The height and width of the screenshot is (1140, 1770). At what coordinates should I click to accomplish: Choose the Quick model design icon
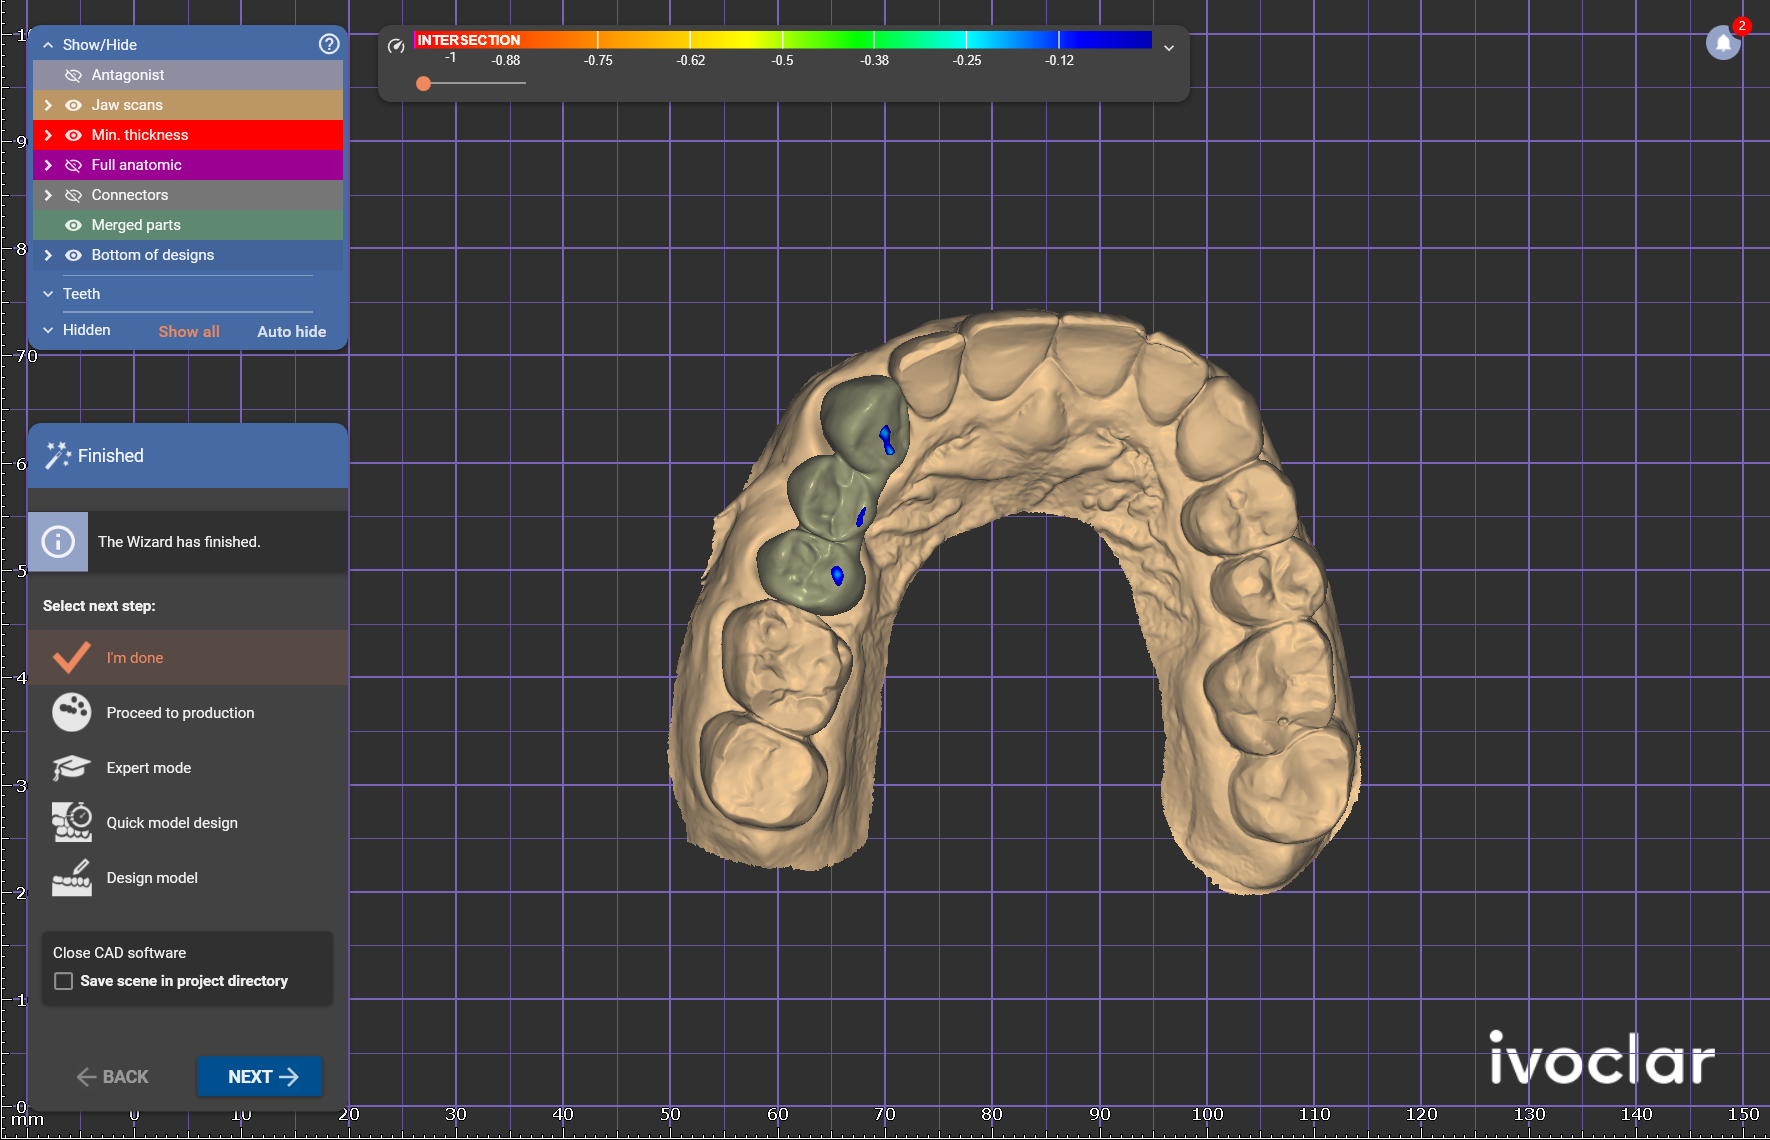coord(72,822)
